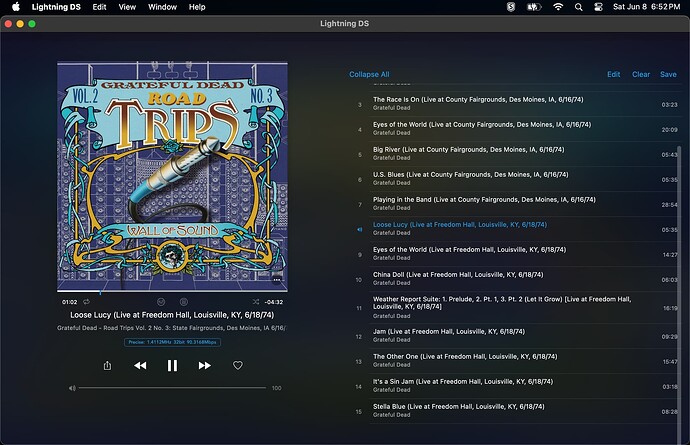690x445 pixels.
Task: Play China Doll track
Action: click(517, 279)
